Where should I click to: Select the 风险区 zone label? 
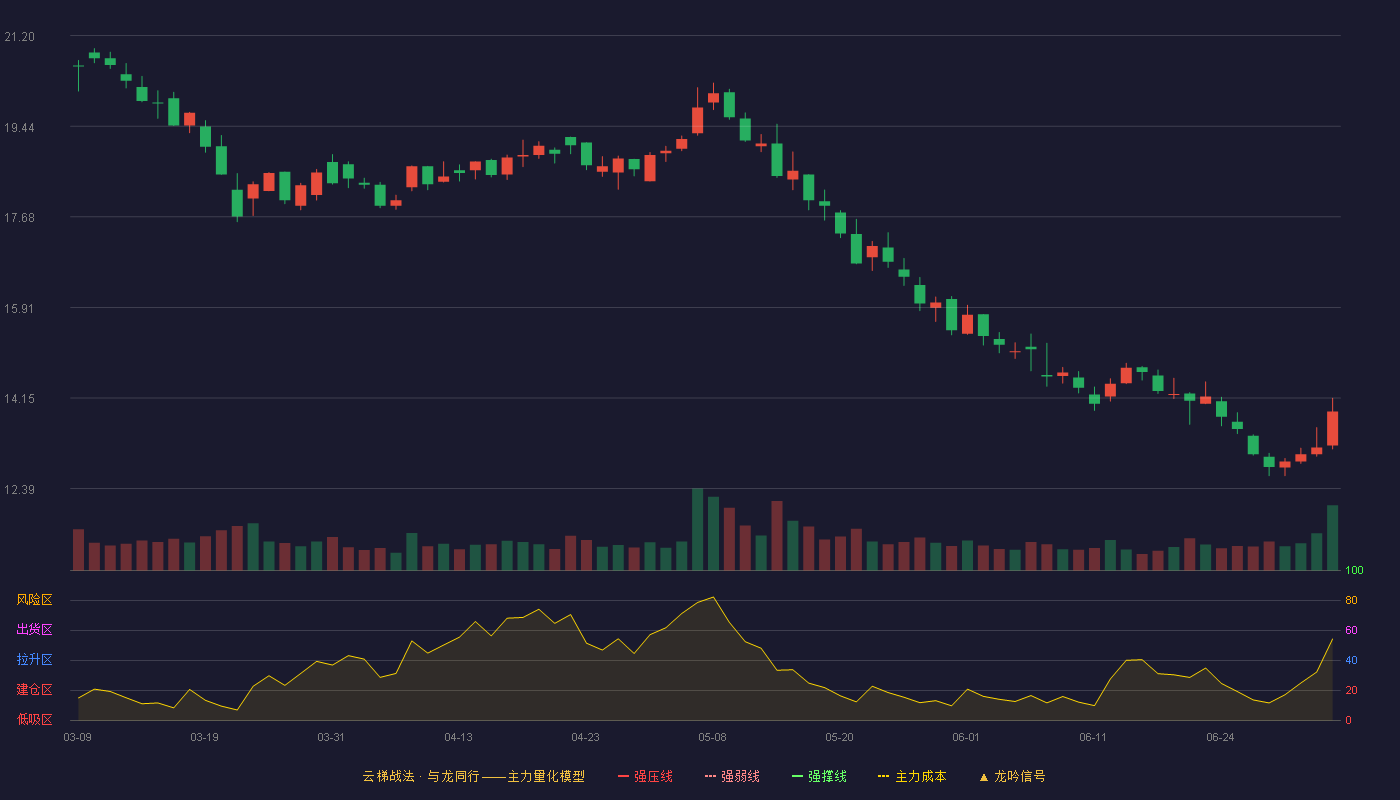point(34,600)
